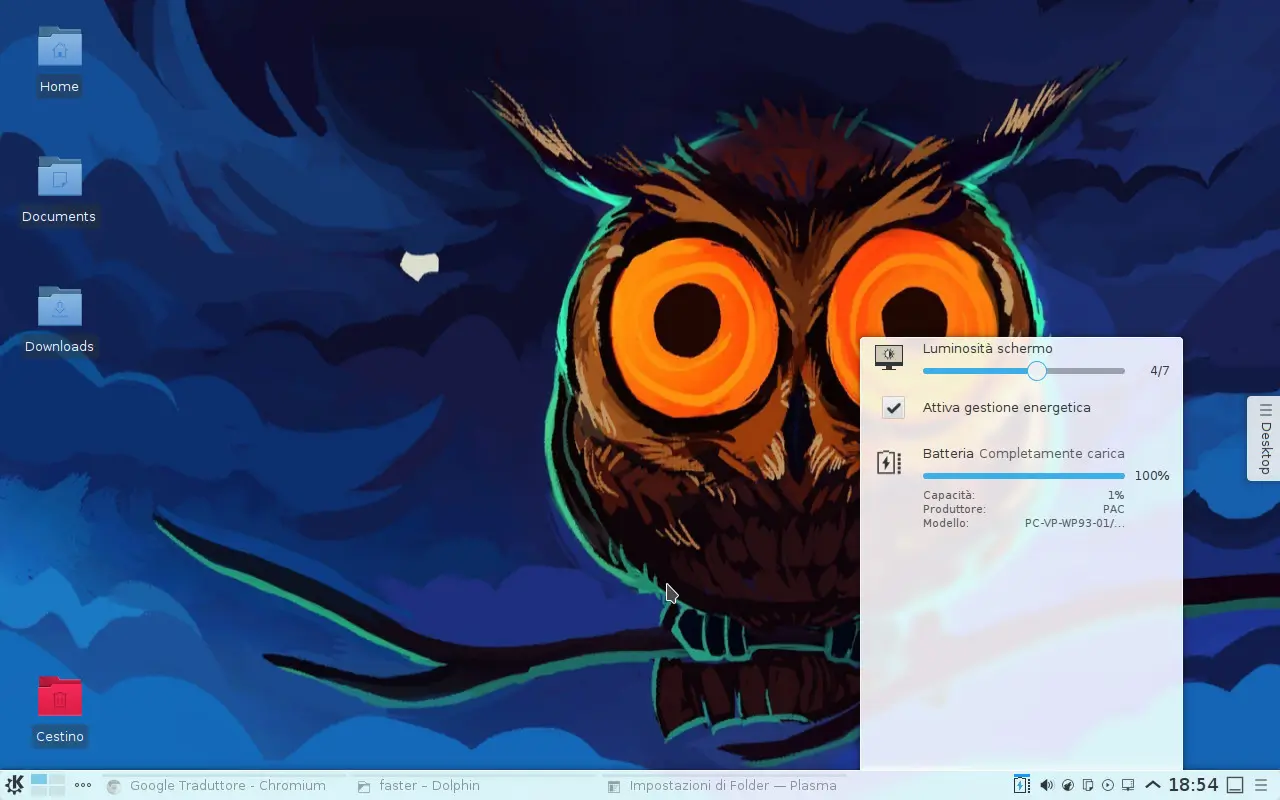Viewport: 1280px width, 800px height.
Task: Click the show desktop icon in panel
Action: [x=1235, y=785]
